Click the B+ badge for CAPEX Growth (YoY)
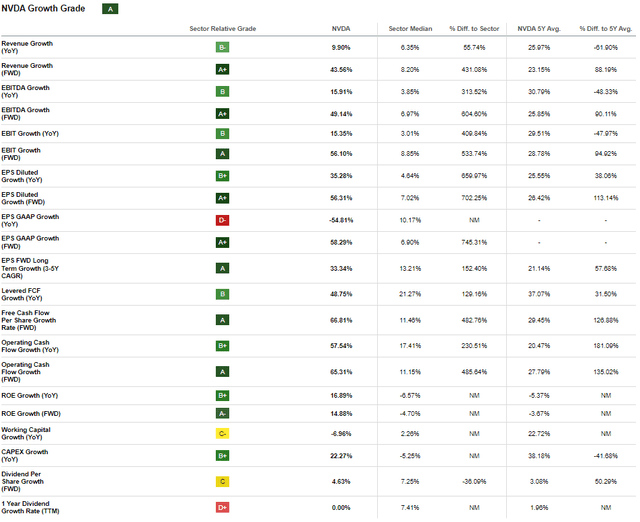Screen dimensions: 640x522 tap(222, 455)
